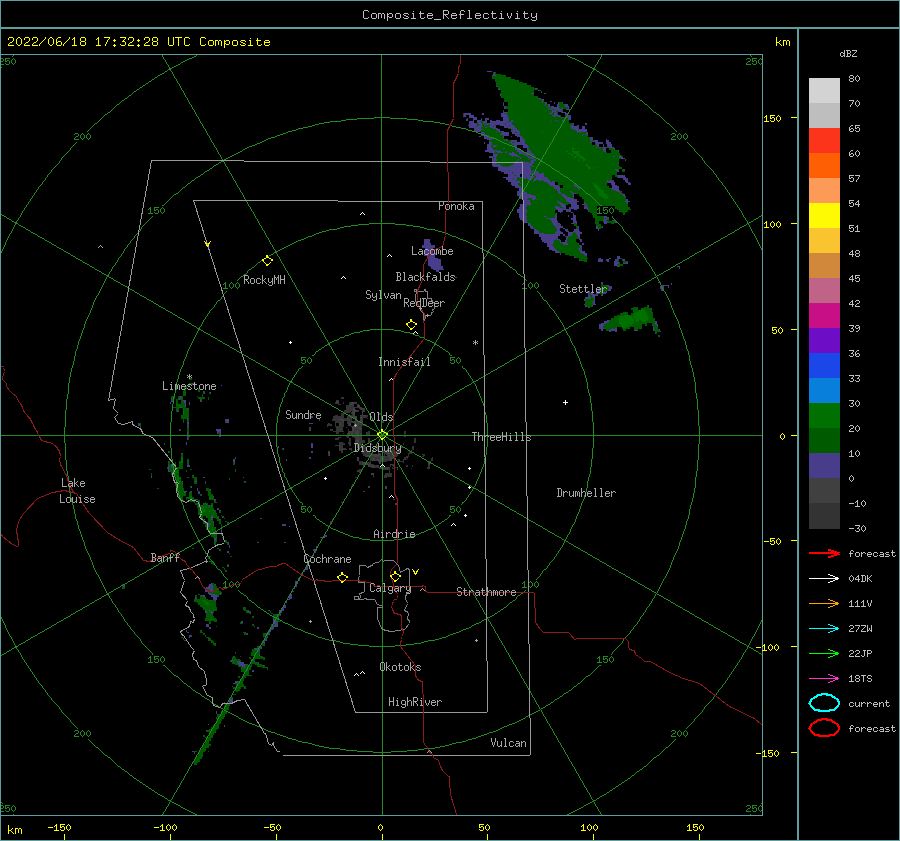Click the Sundre label

coord(303,414)
